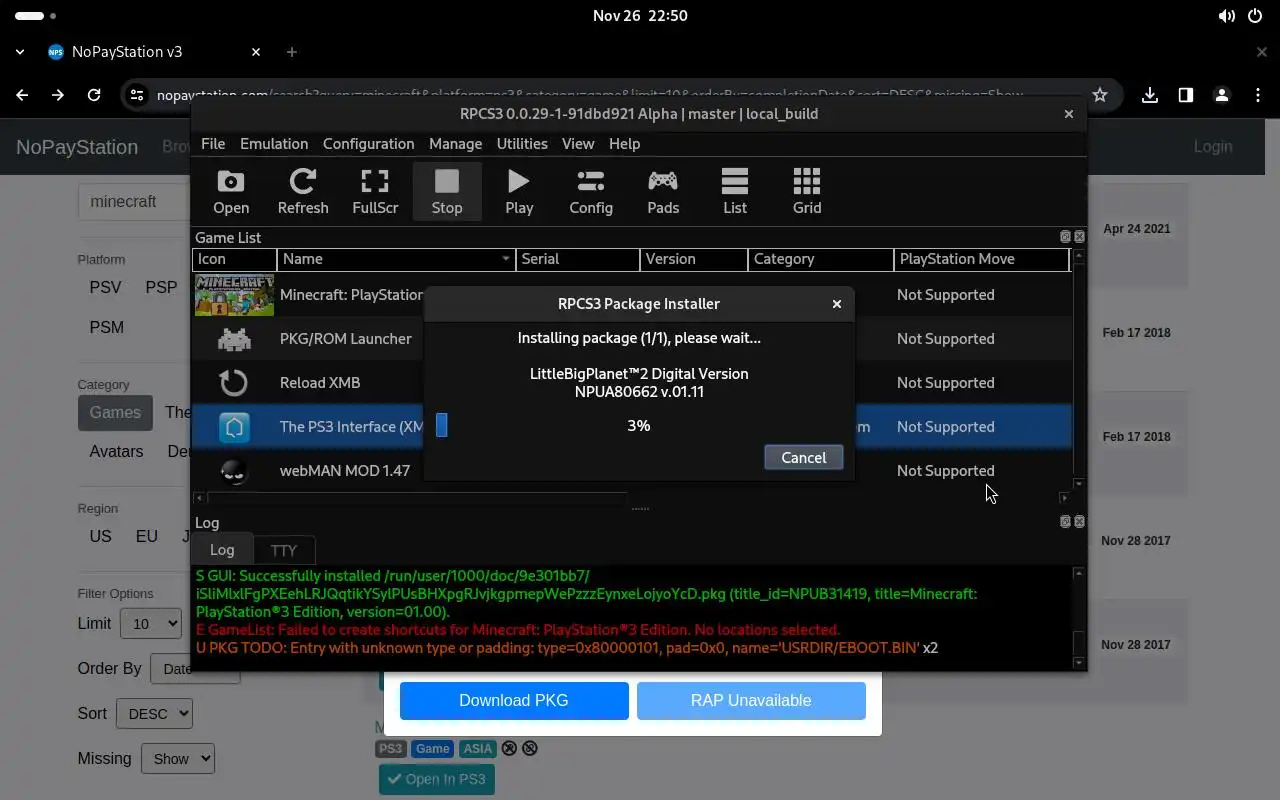
Task: Open a new browser tab
Action: click(292, 52)
